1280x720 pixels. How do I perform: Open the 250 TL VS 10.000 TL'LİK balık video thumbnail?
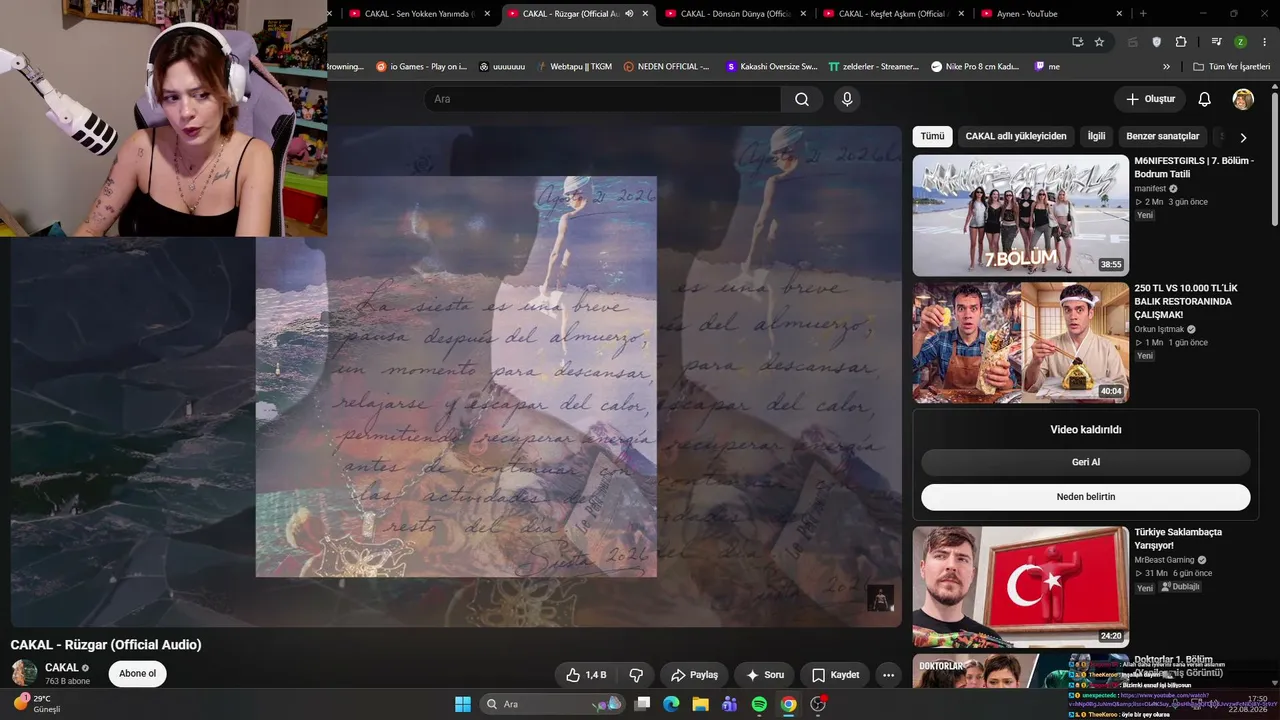pos(1020,343)
